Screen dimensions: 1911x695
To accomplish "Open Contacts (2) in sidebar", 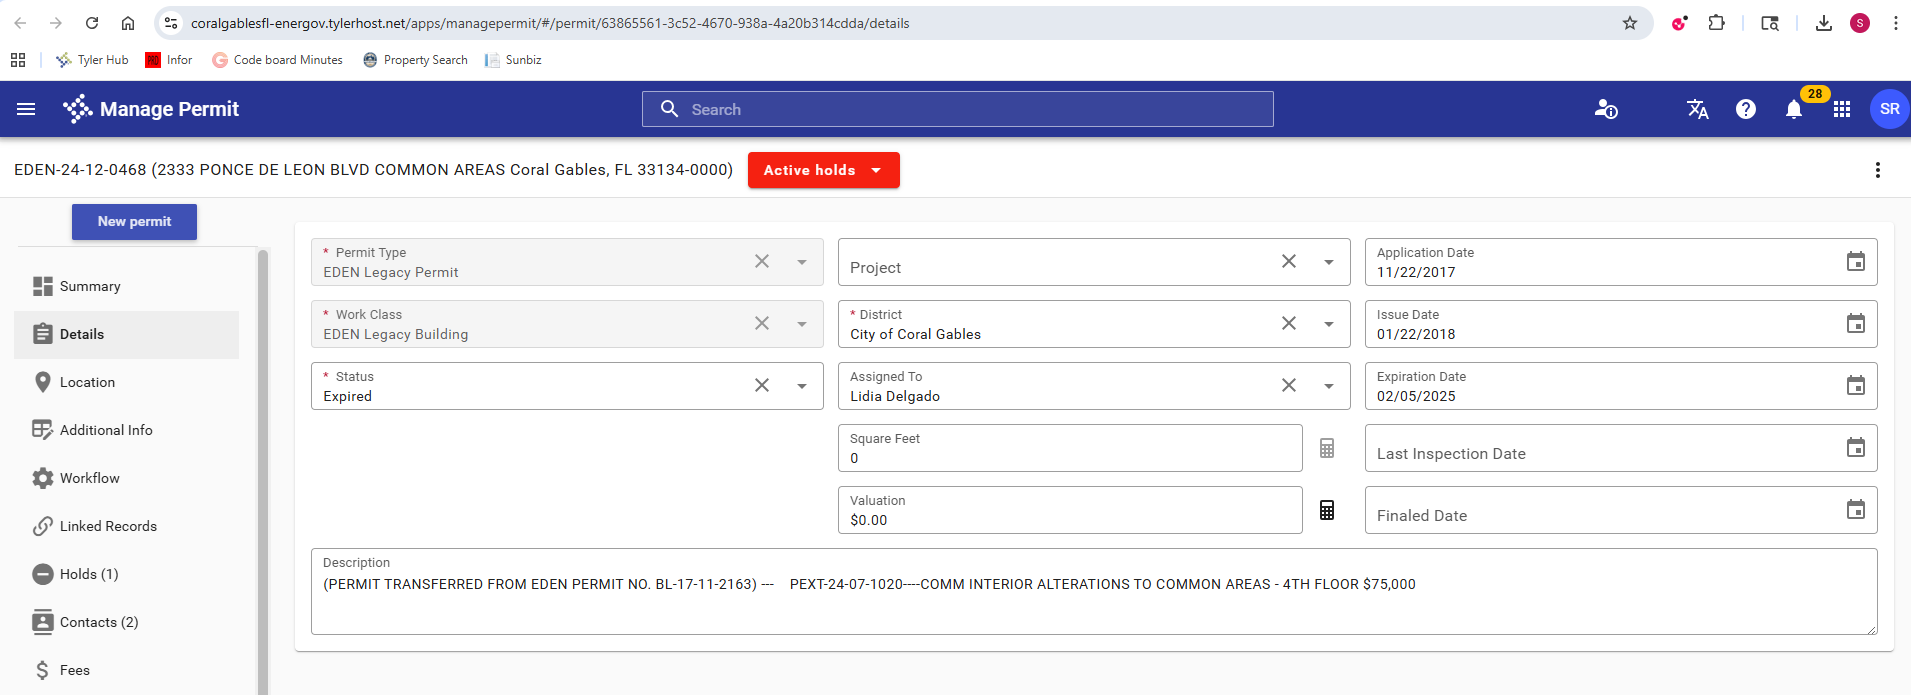I will pos(98,622).
